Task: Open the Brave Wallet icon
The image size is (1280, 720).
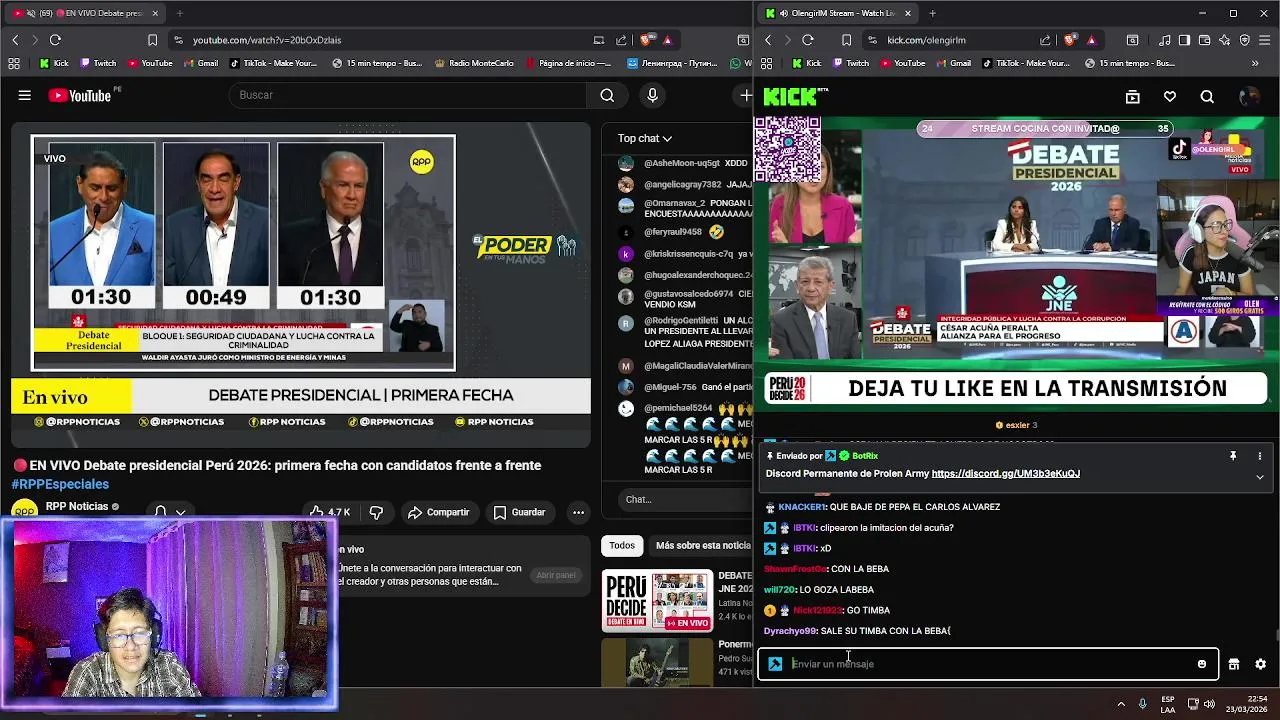Action: [1204, 40]
